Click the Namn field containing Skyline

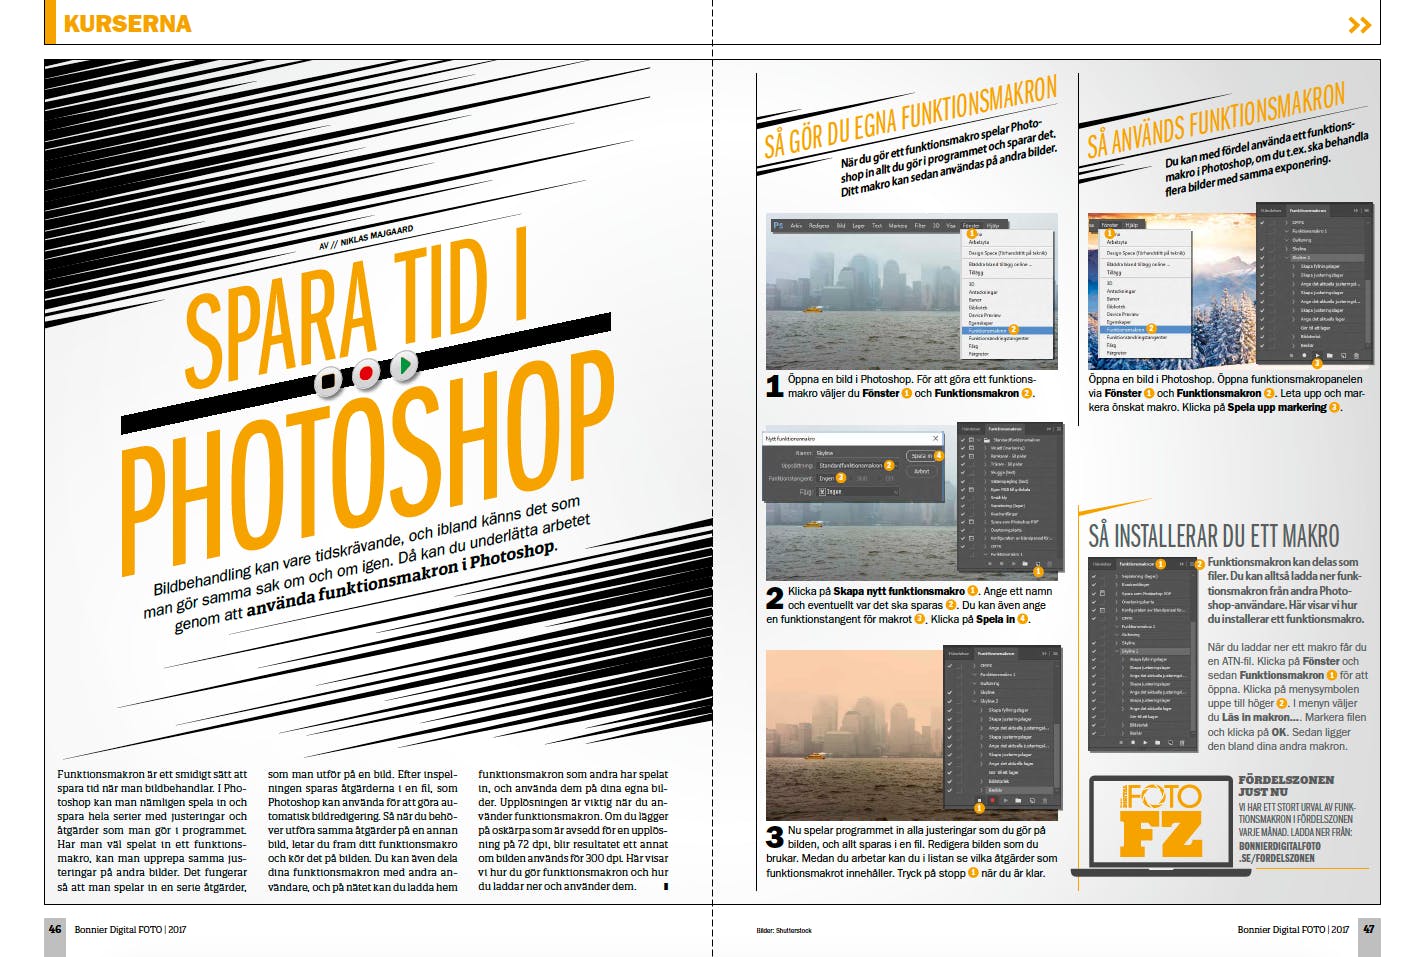857,453
